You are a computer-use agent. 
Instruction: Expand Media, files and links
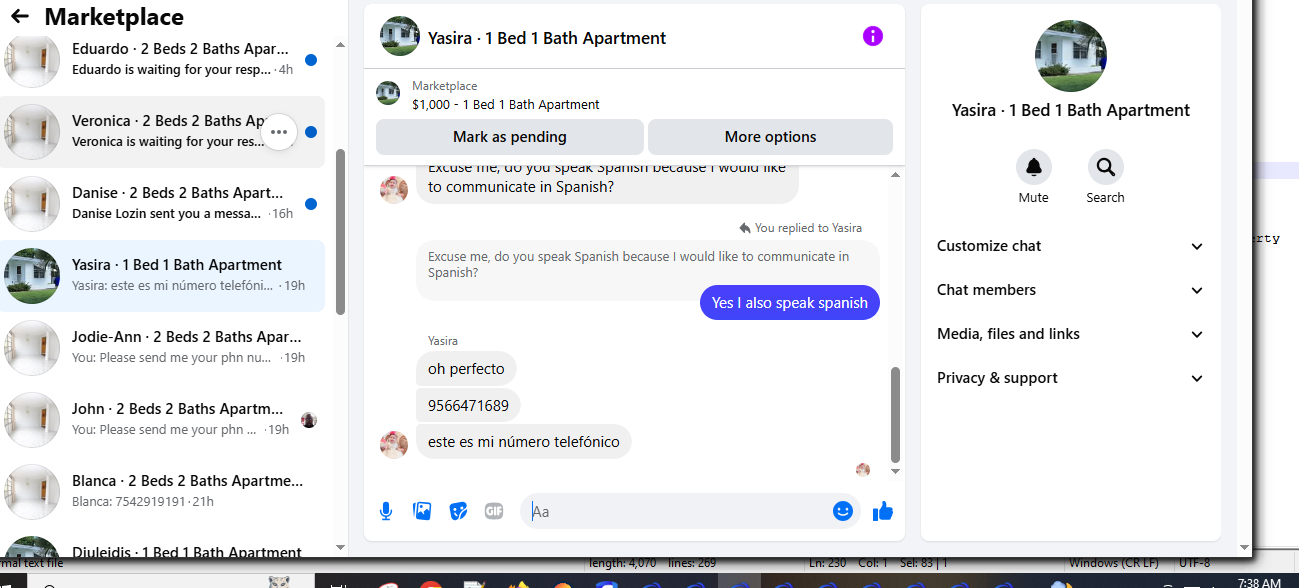pos(1070,334)
